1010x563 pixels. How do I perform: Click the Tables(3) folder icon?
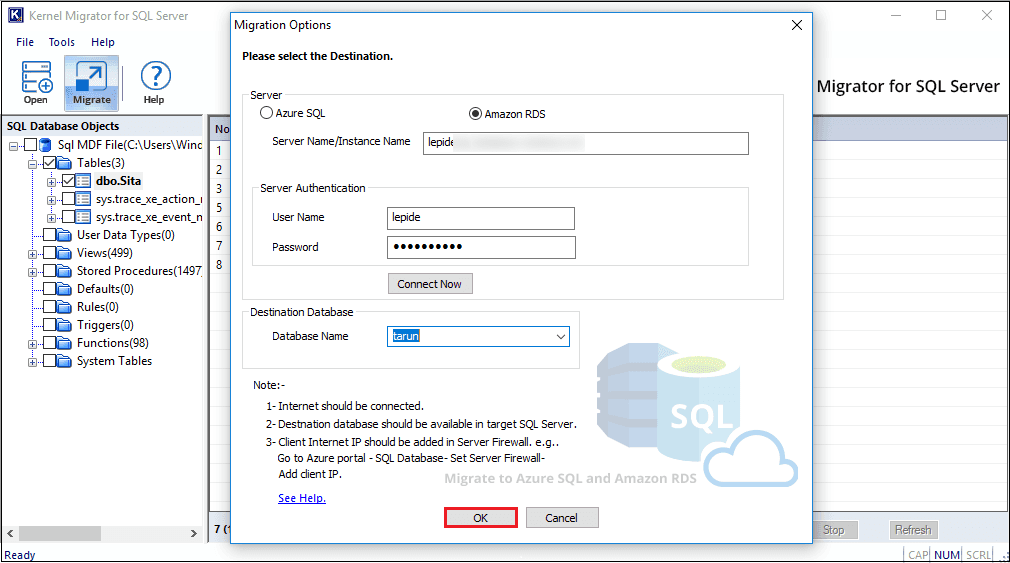(x=64, y=163)
